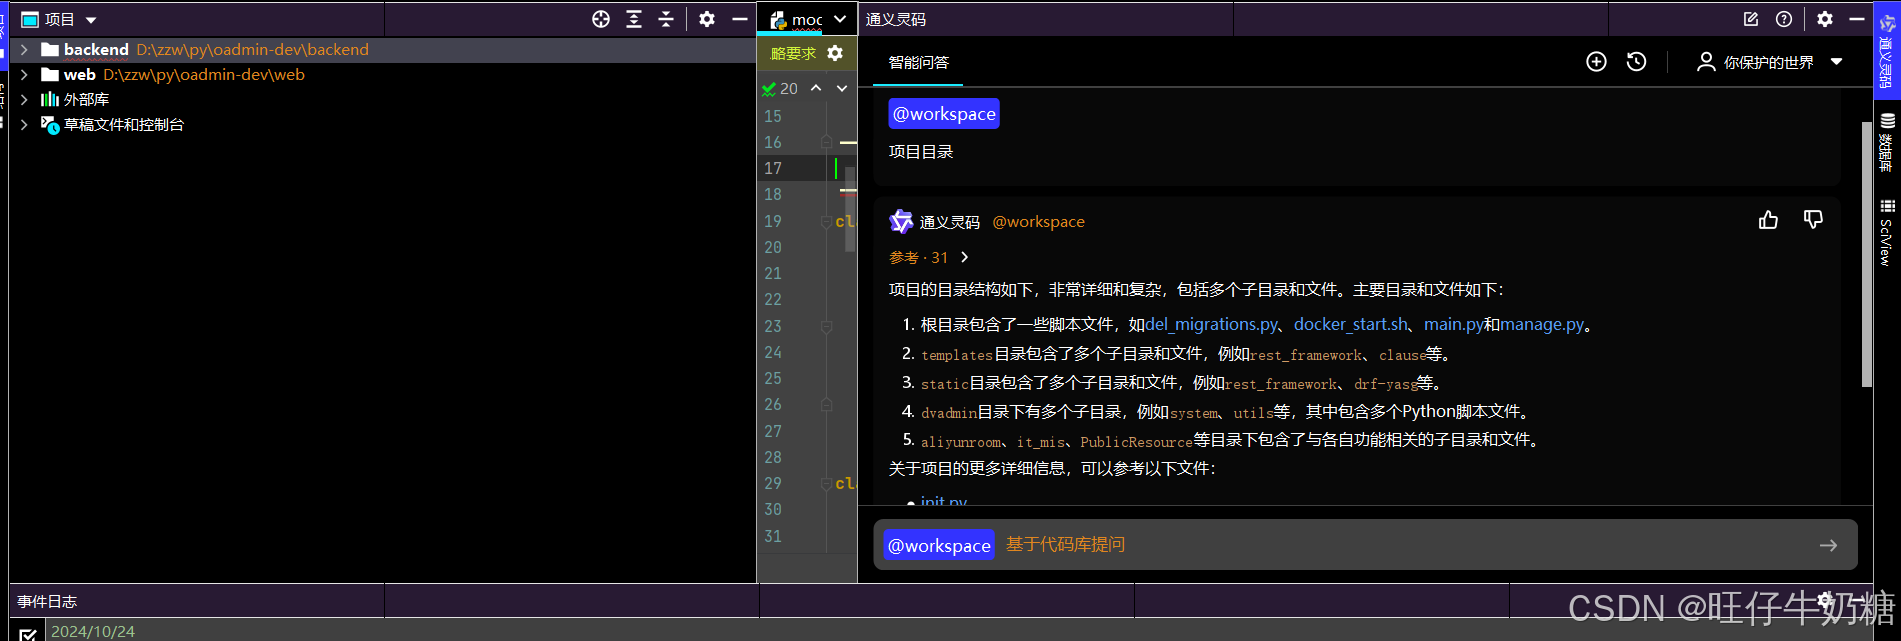1901x641 pixels.
Task: Open the manage.py link
Action: (x=1542, y=324)
